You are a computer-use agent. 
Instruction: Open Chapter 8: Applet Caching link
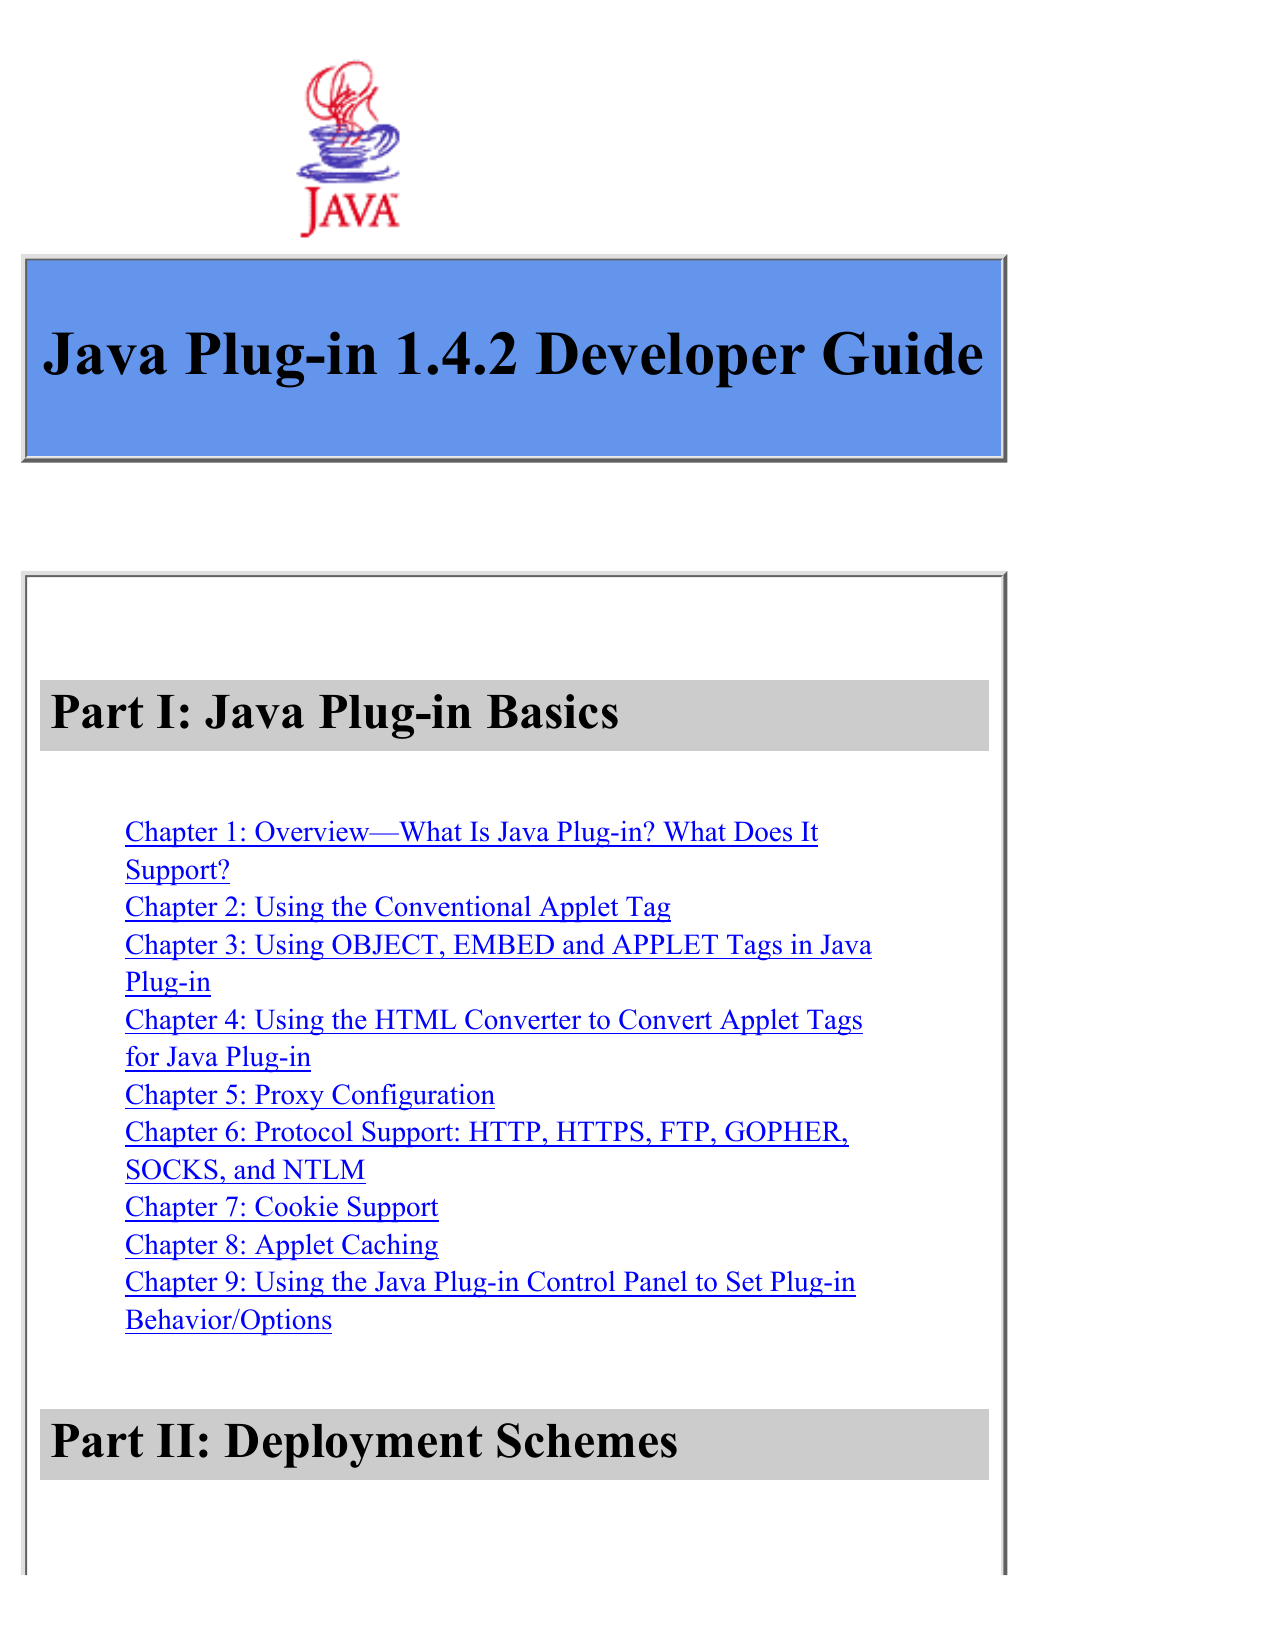pyautogui.click(x=282, y=1245)
